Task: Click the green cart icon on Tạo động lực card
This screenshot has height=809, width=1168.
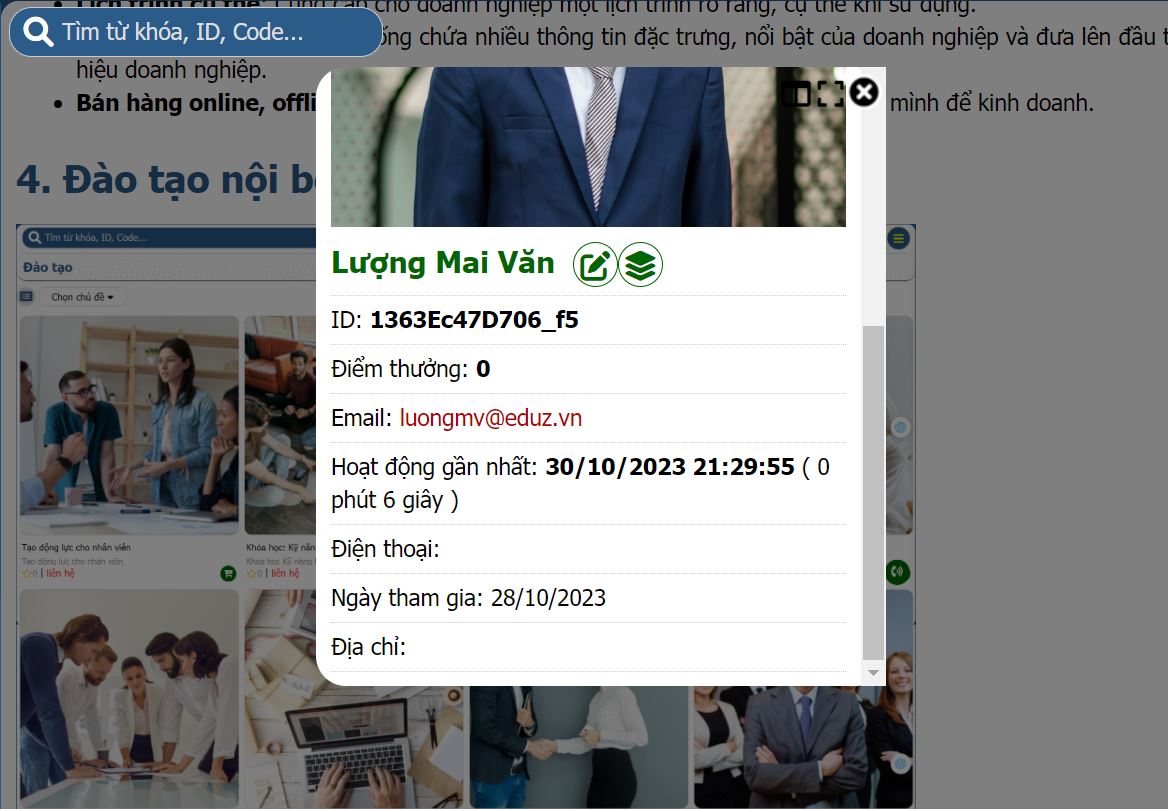Action: click(227, 575)
